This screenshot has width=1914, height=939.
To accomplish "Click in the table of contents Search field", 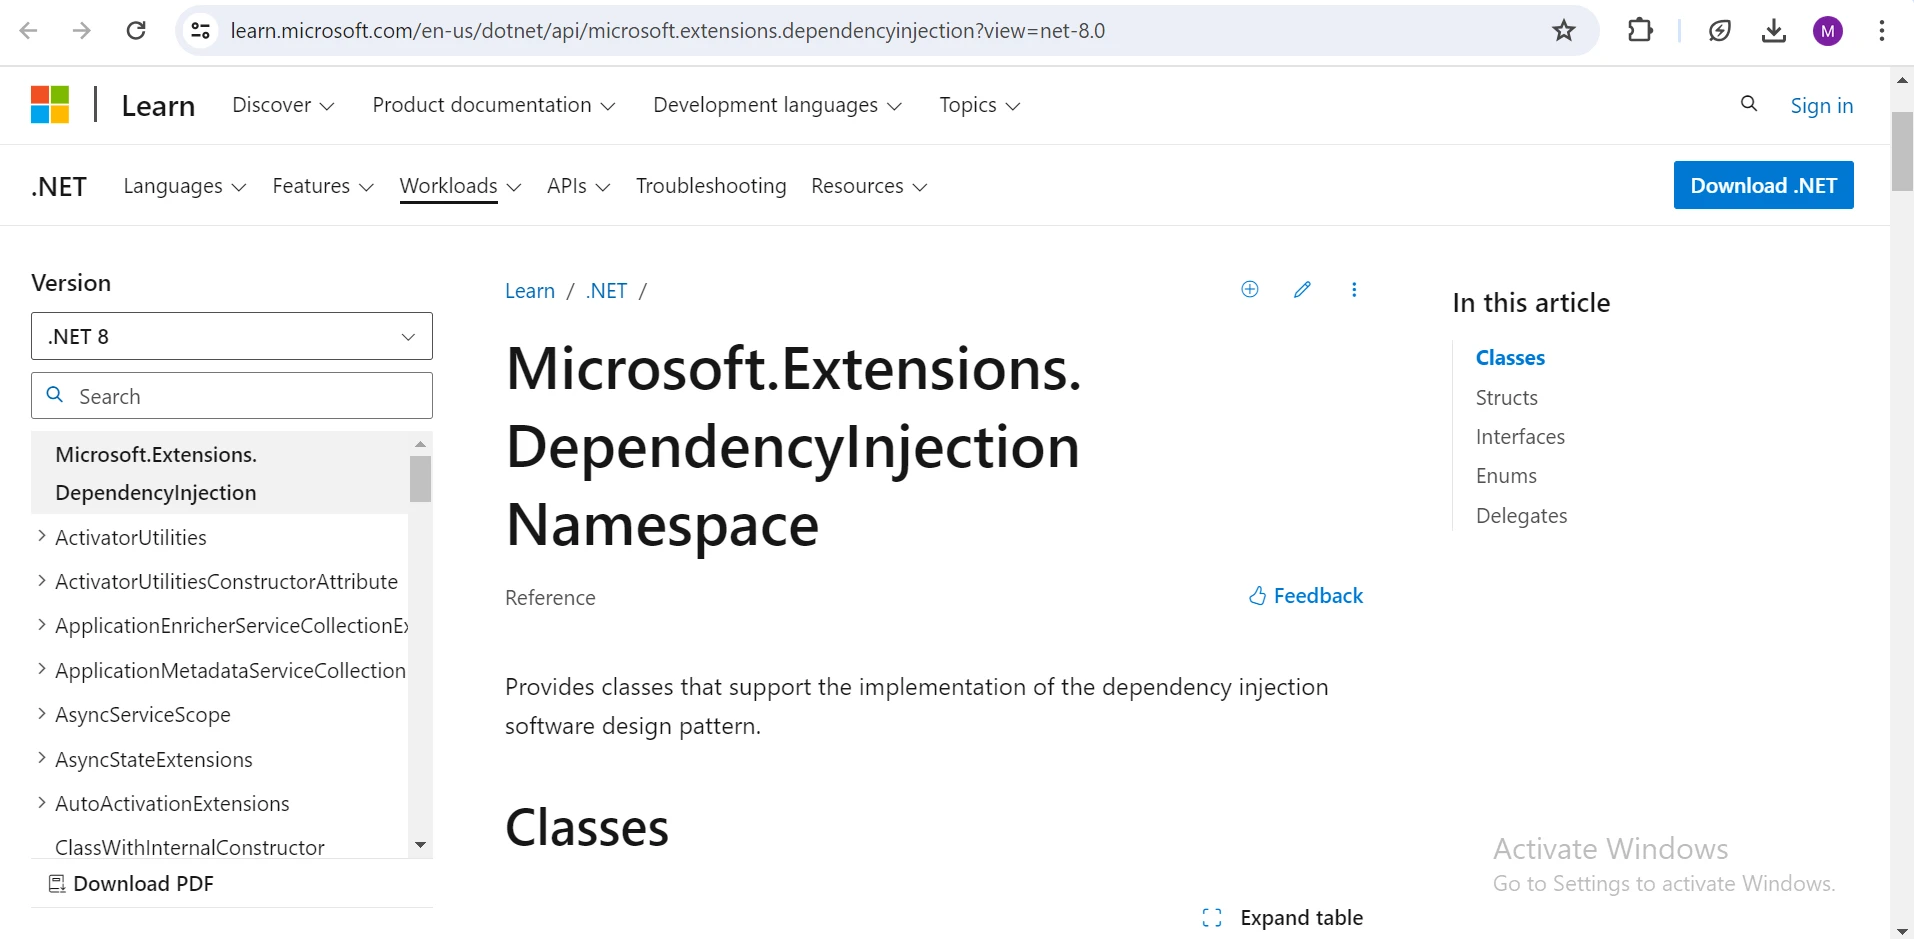I will [x=232, y=396].
